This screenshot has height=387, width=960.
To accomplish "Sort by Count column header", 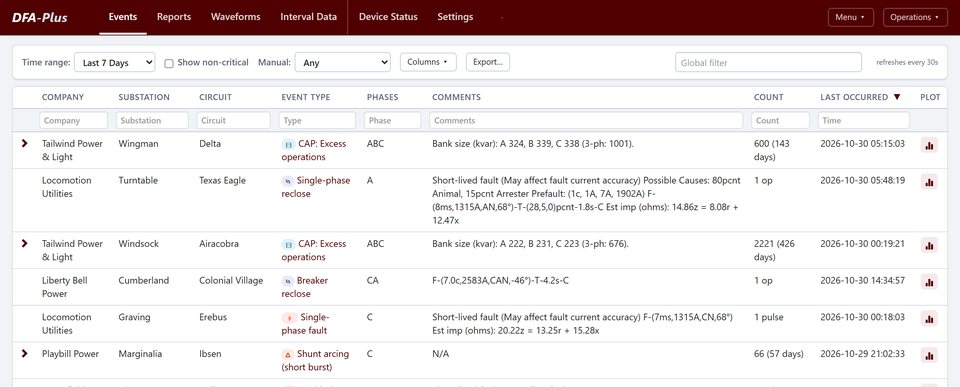I will 768,97.
